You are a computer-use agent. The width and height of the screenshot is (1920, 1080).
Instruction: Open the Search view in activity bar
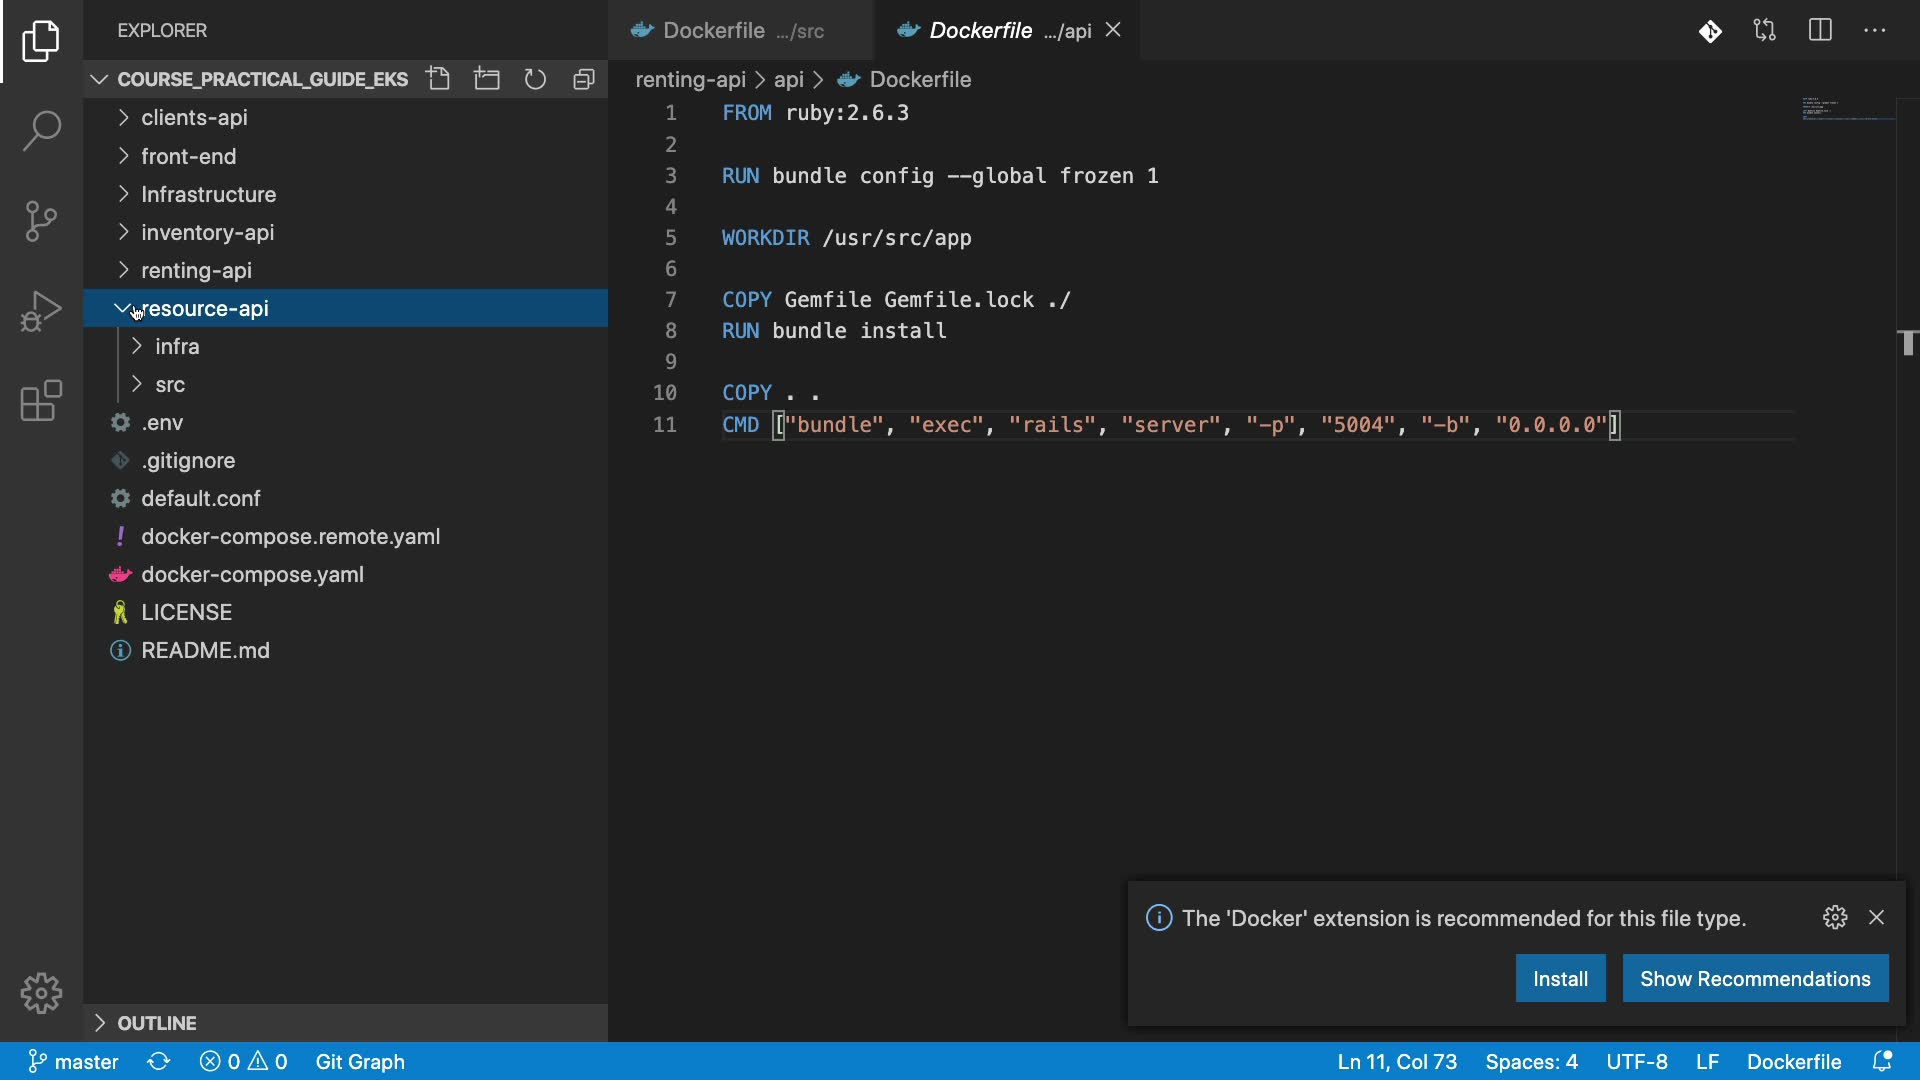coord(41,131)
